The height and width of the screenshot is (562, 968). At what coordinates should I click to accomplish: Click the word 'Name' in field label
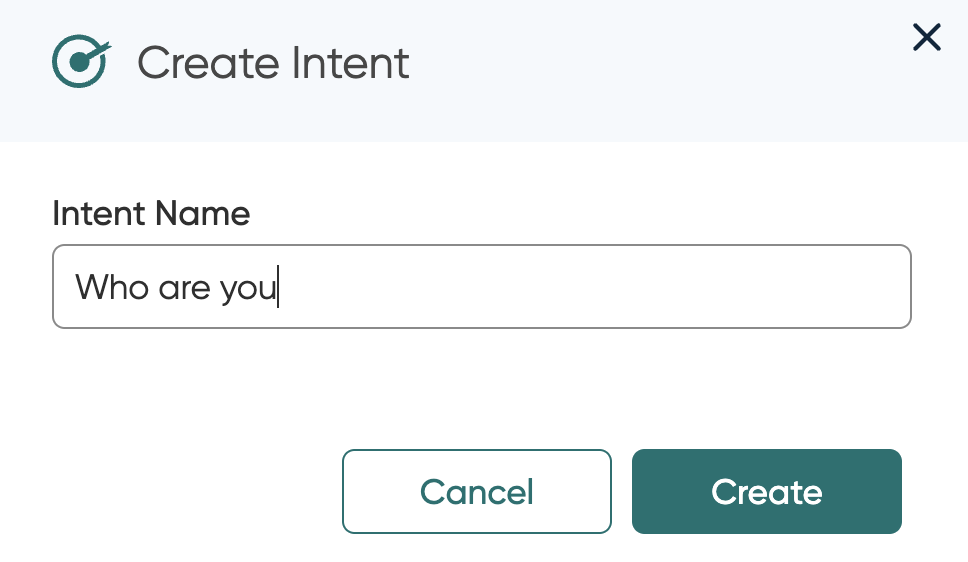202,214
